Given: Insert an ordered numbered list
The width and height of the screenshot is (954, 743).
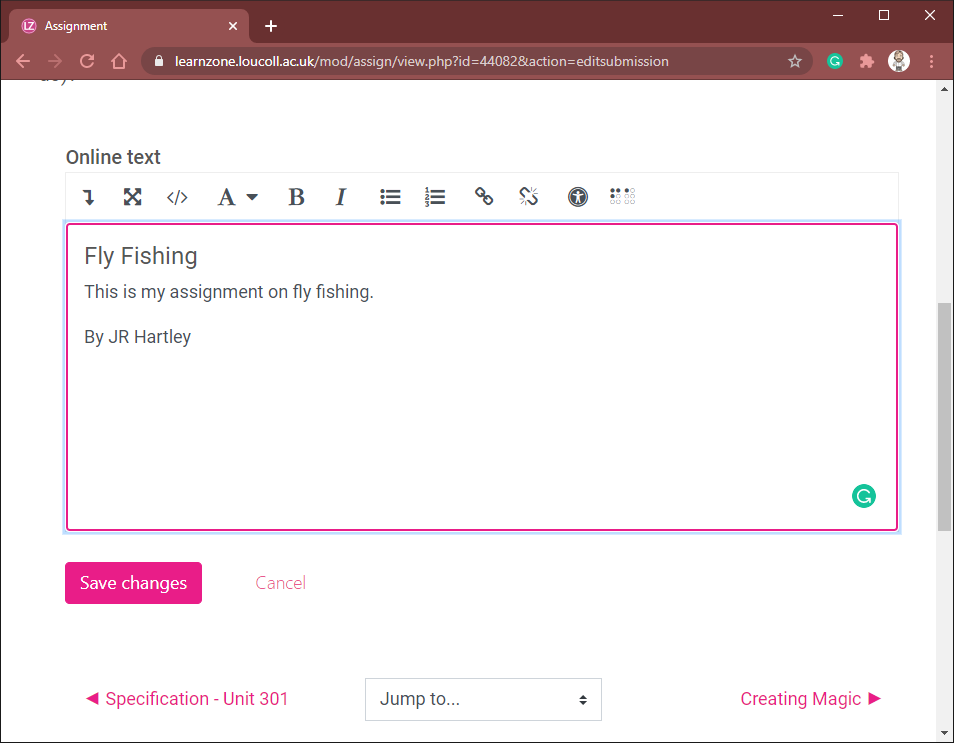Looking at the screenshot, I should pyautogui.click(x=435, y=197).
